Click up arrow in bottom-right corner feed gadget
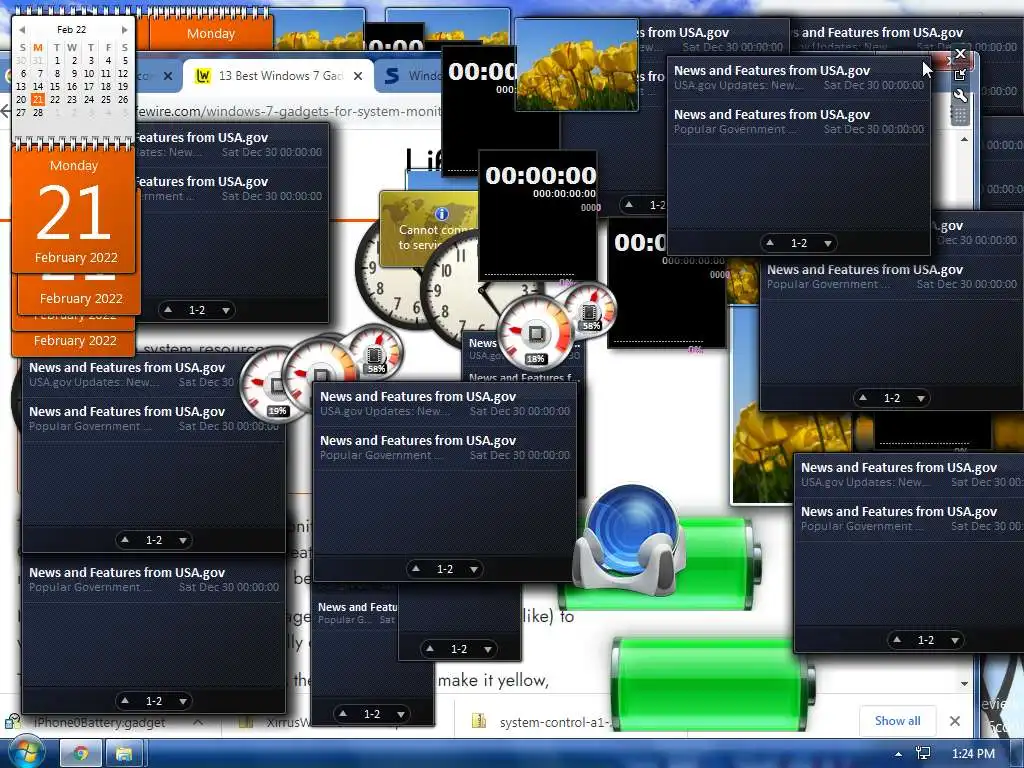 pos(897,640)
